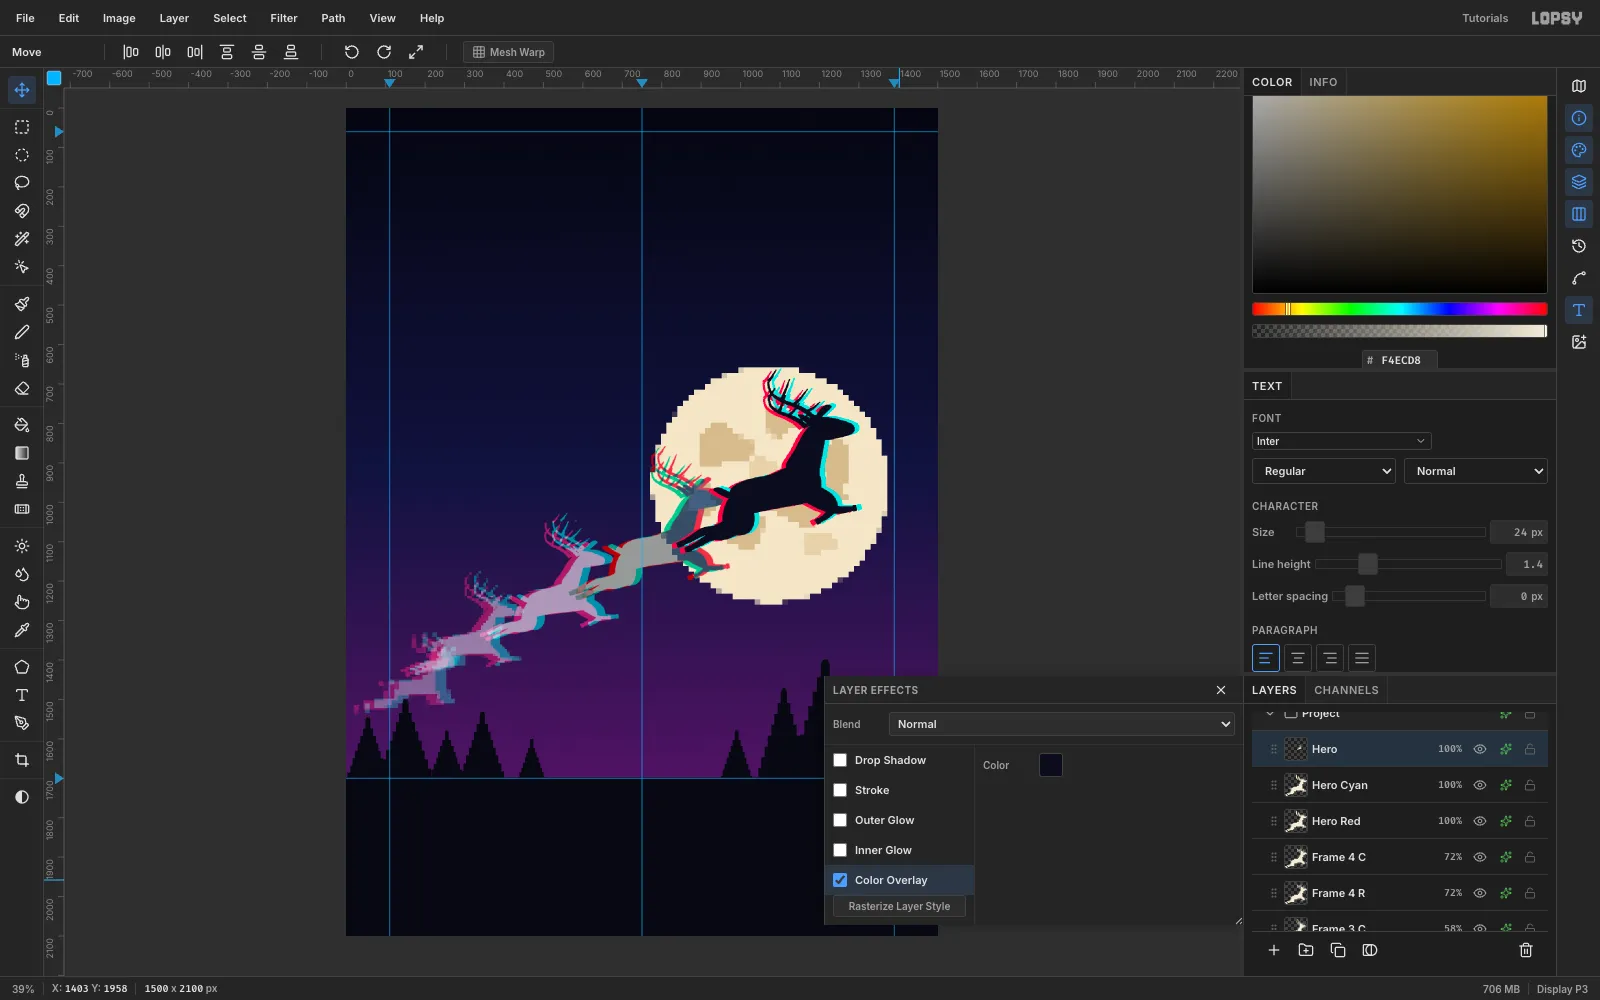
Task: Open the History panel icon in right sidebar
Action: point(1579,246)
